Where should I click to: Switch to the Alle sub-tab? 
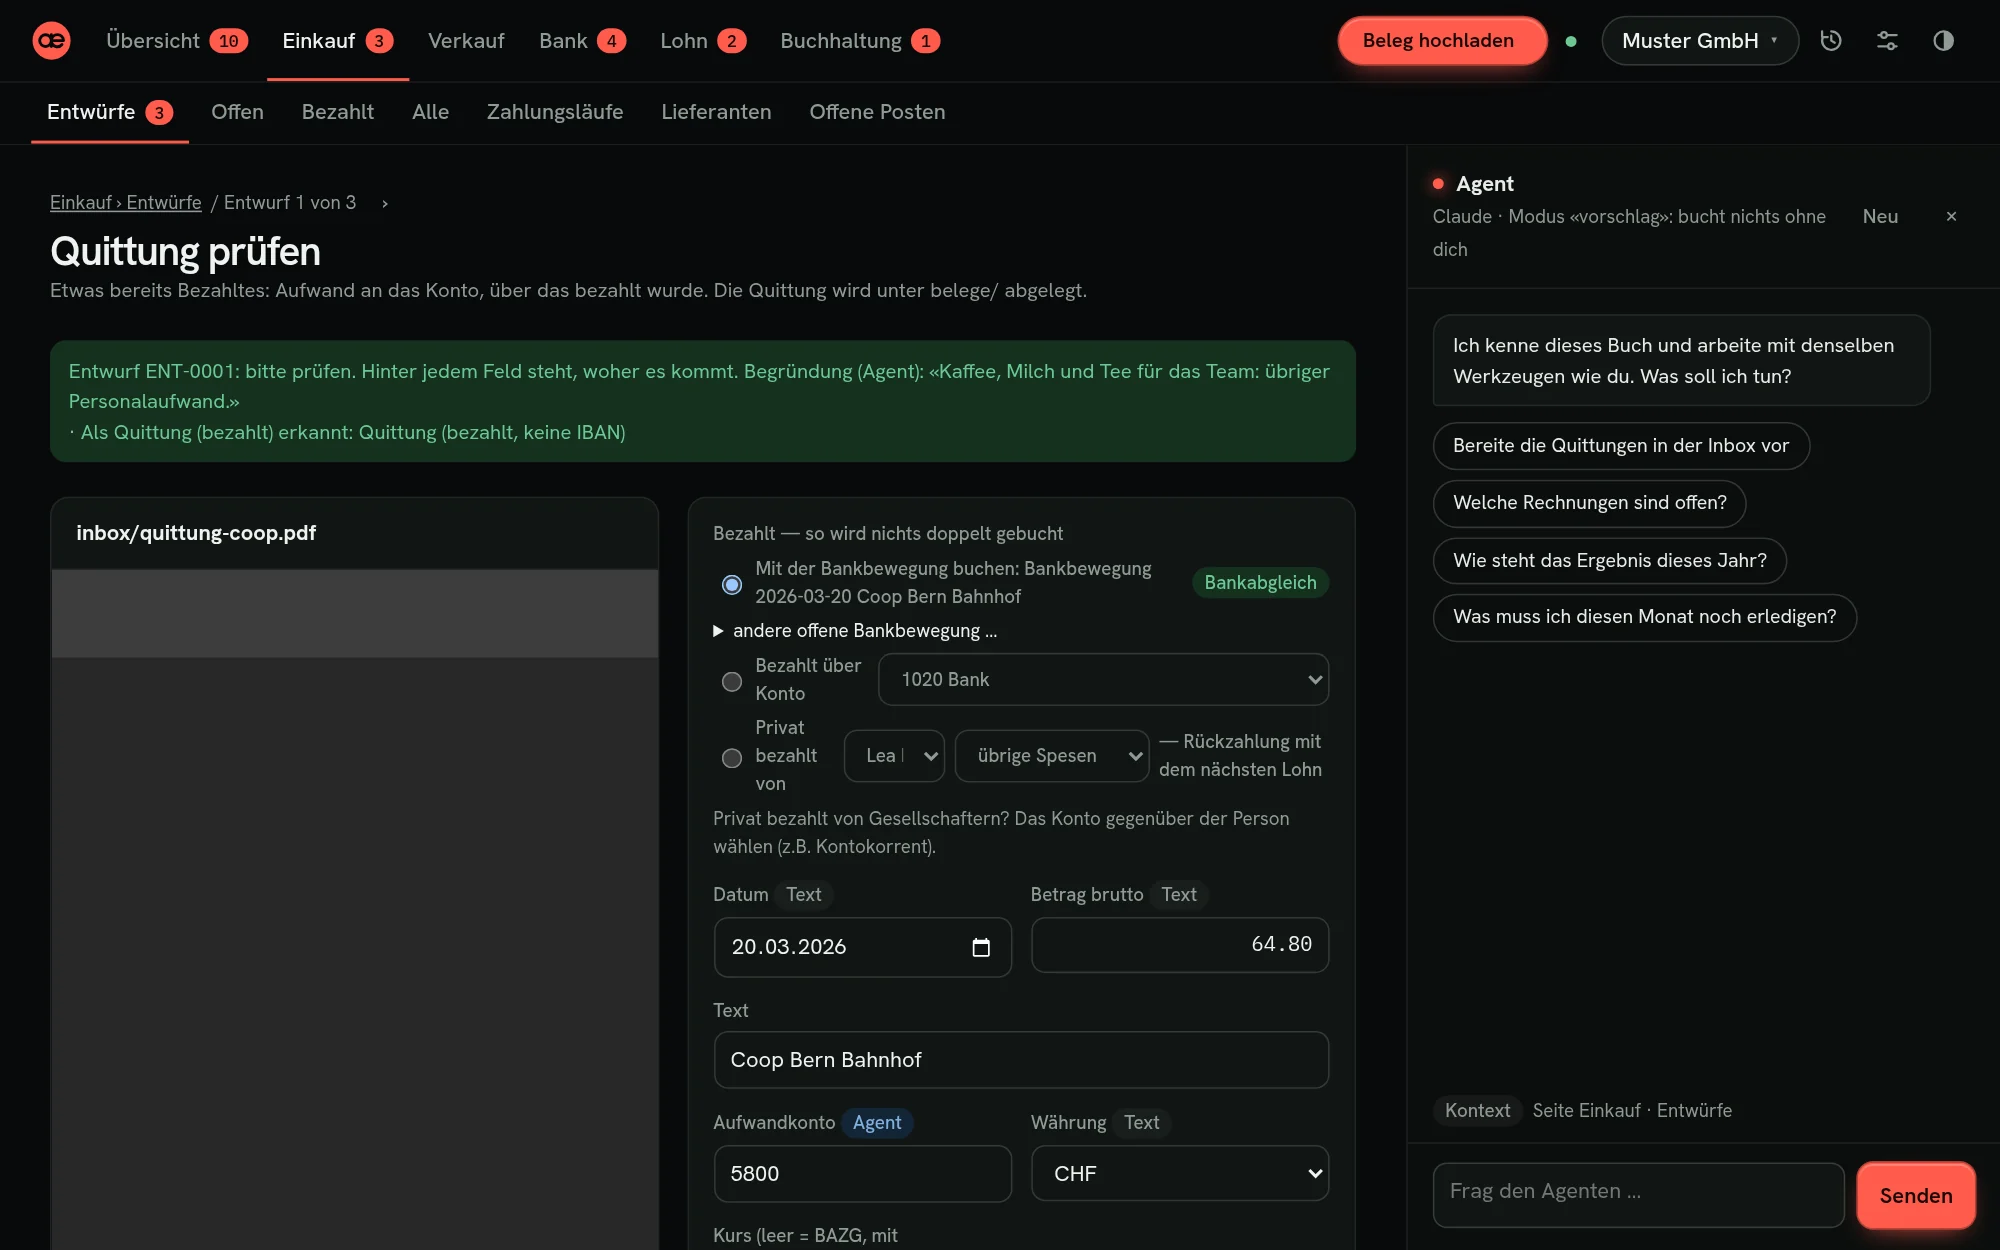click(430, 112)
